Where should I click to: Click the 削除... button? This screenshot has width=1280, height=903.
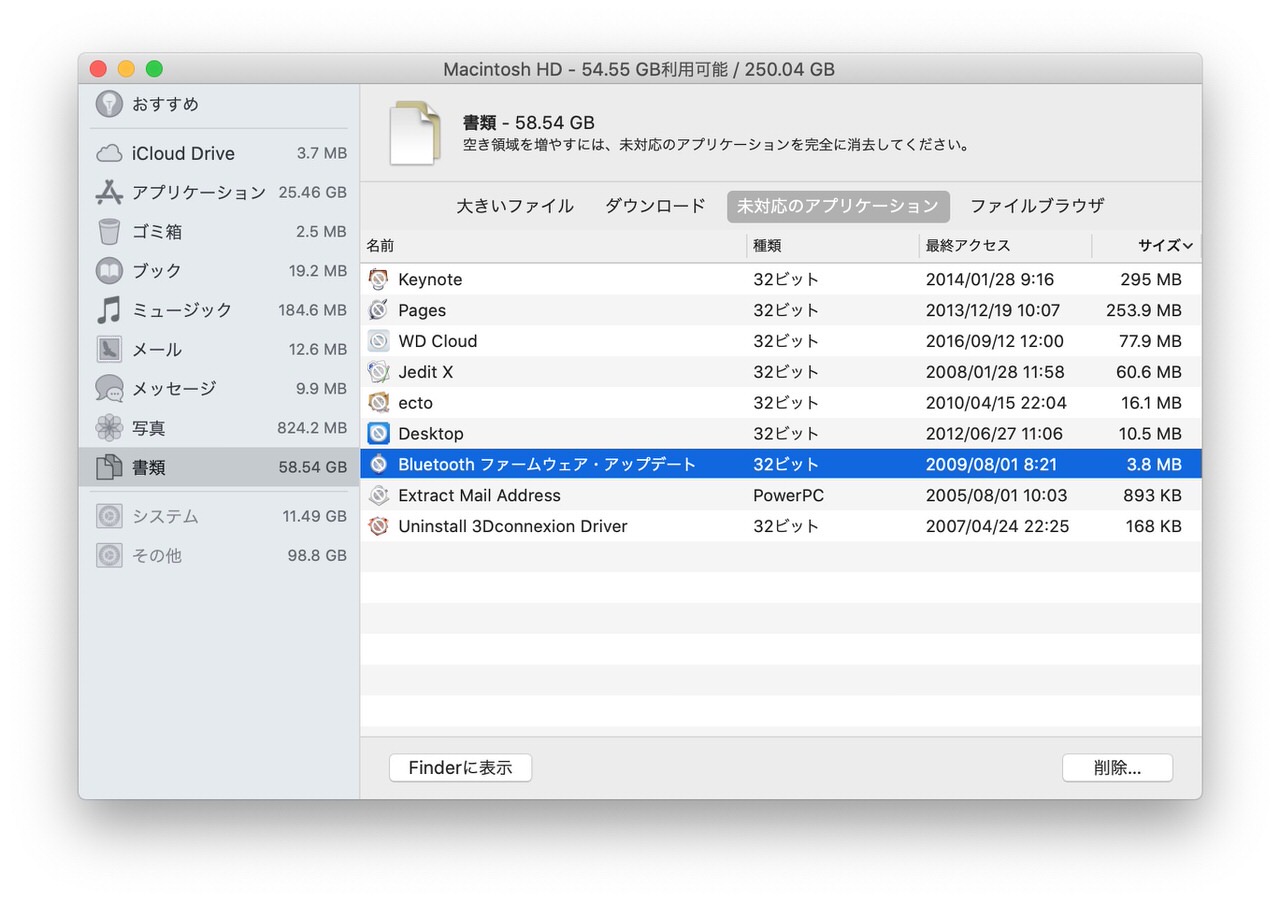1117,768
